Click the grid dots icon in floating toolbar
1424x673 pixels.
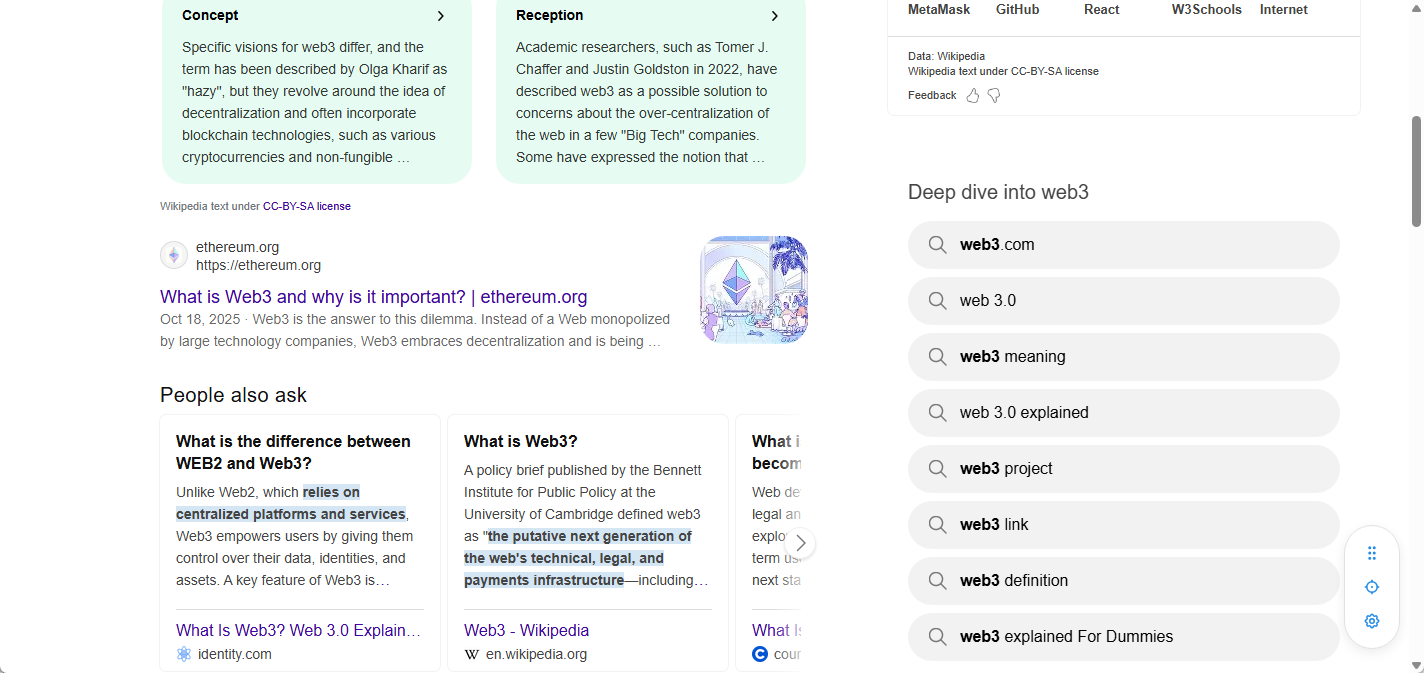(1372, 553)
